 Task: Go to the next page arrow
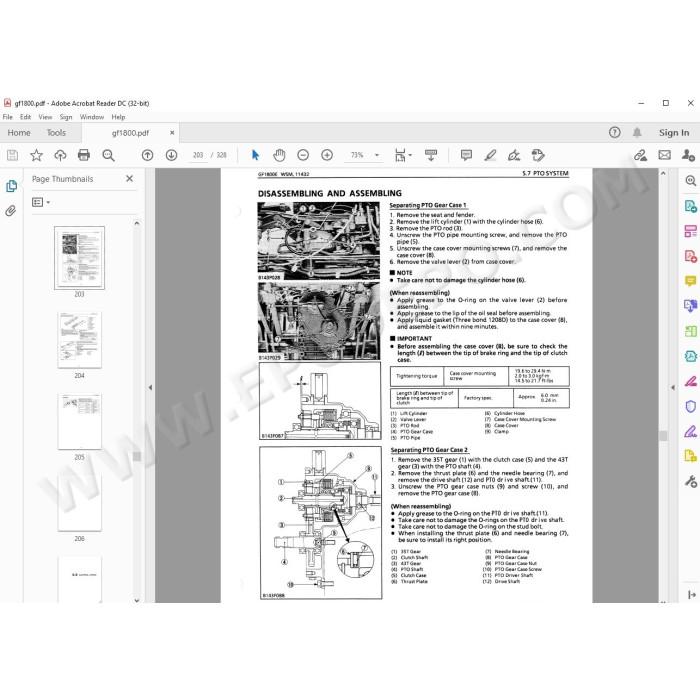pyautogui.click(x=171, y=155)
